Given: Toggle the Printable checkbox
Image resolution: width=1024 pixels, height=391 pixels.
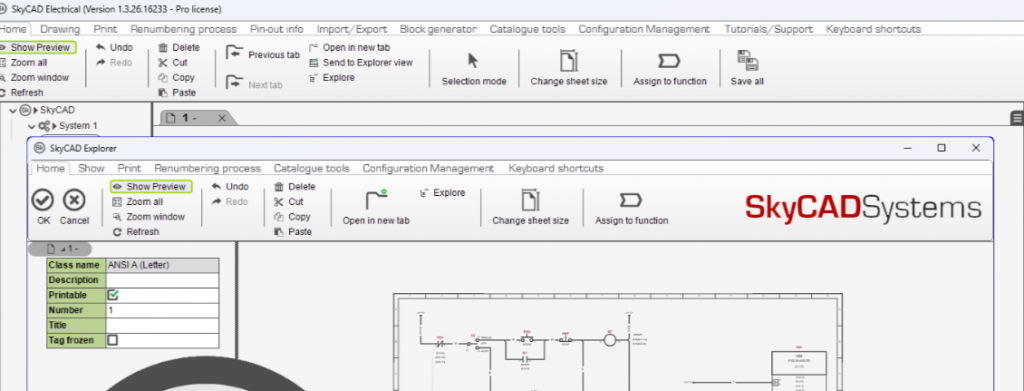Looking at the screenshot, I should (x=113, y=295).
